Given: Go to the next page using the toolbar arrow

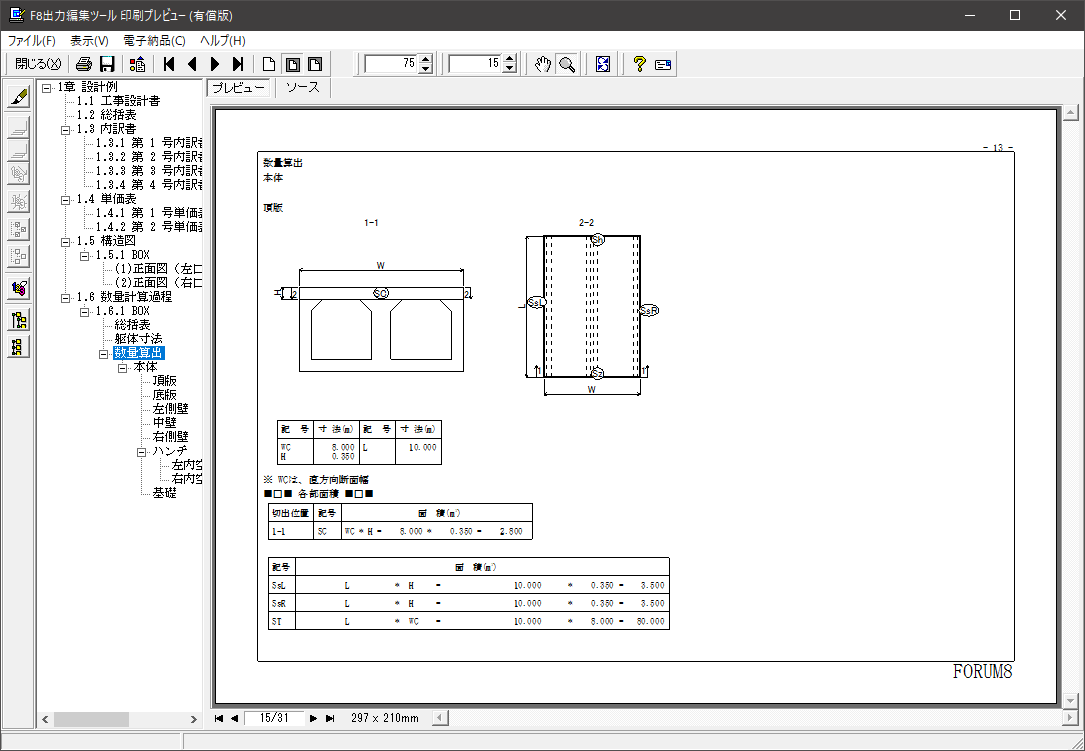Looking at the screenshot, I should 214,64.
